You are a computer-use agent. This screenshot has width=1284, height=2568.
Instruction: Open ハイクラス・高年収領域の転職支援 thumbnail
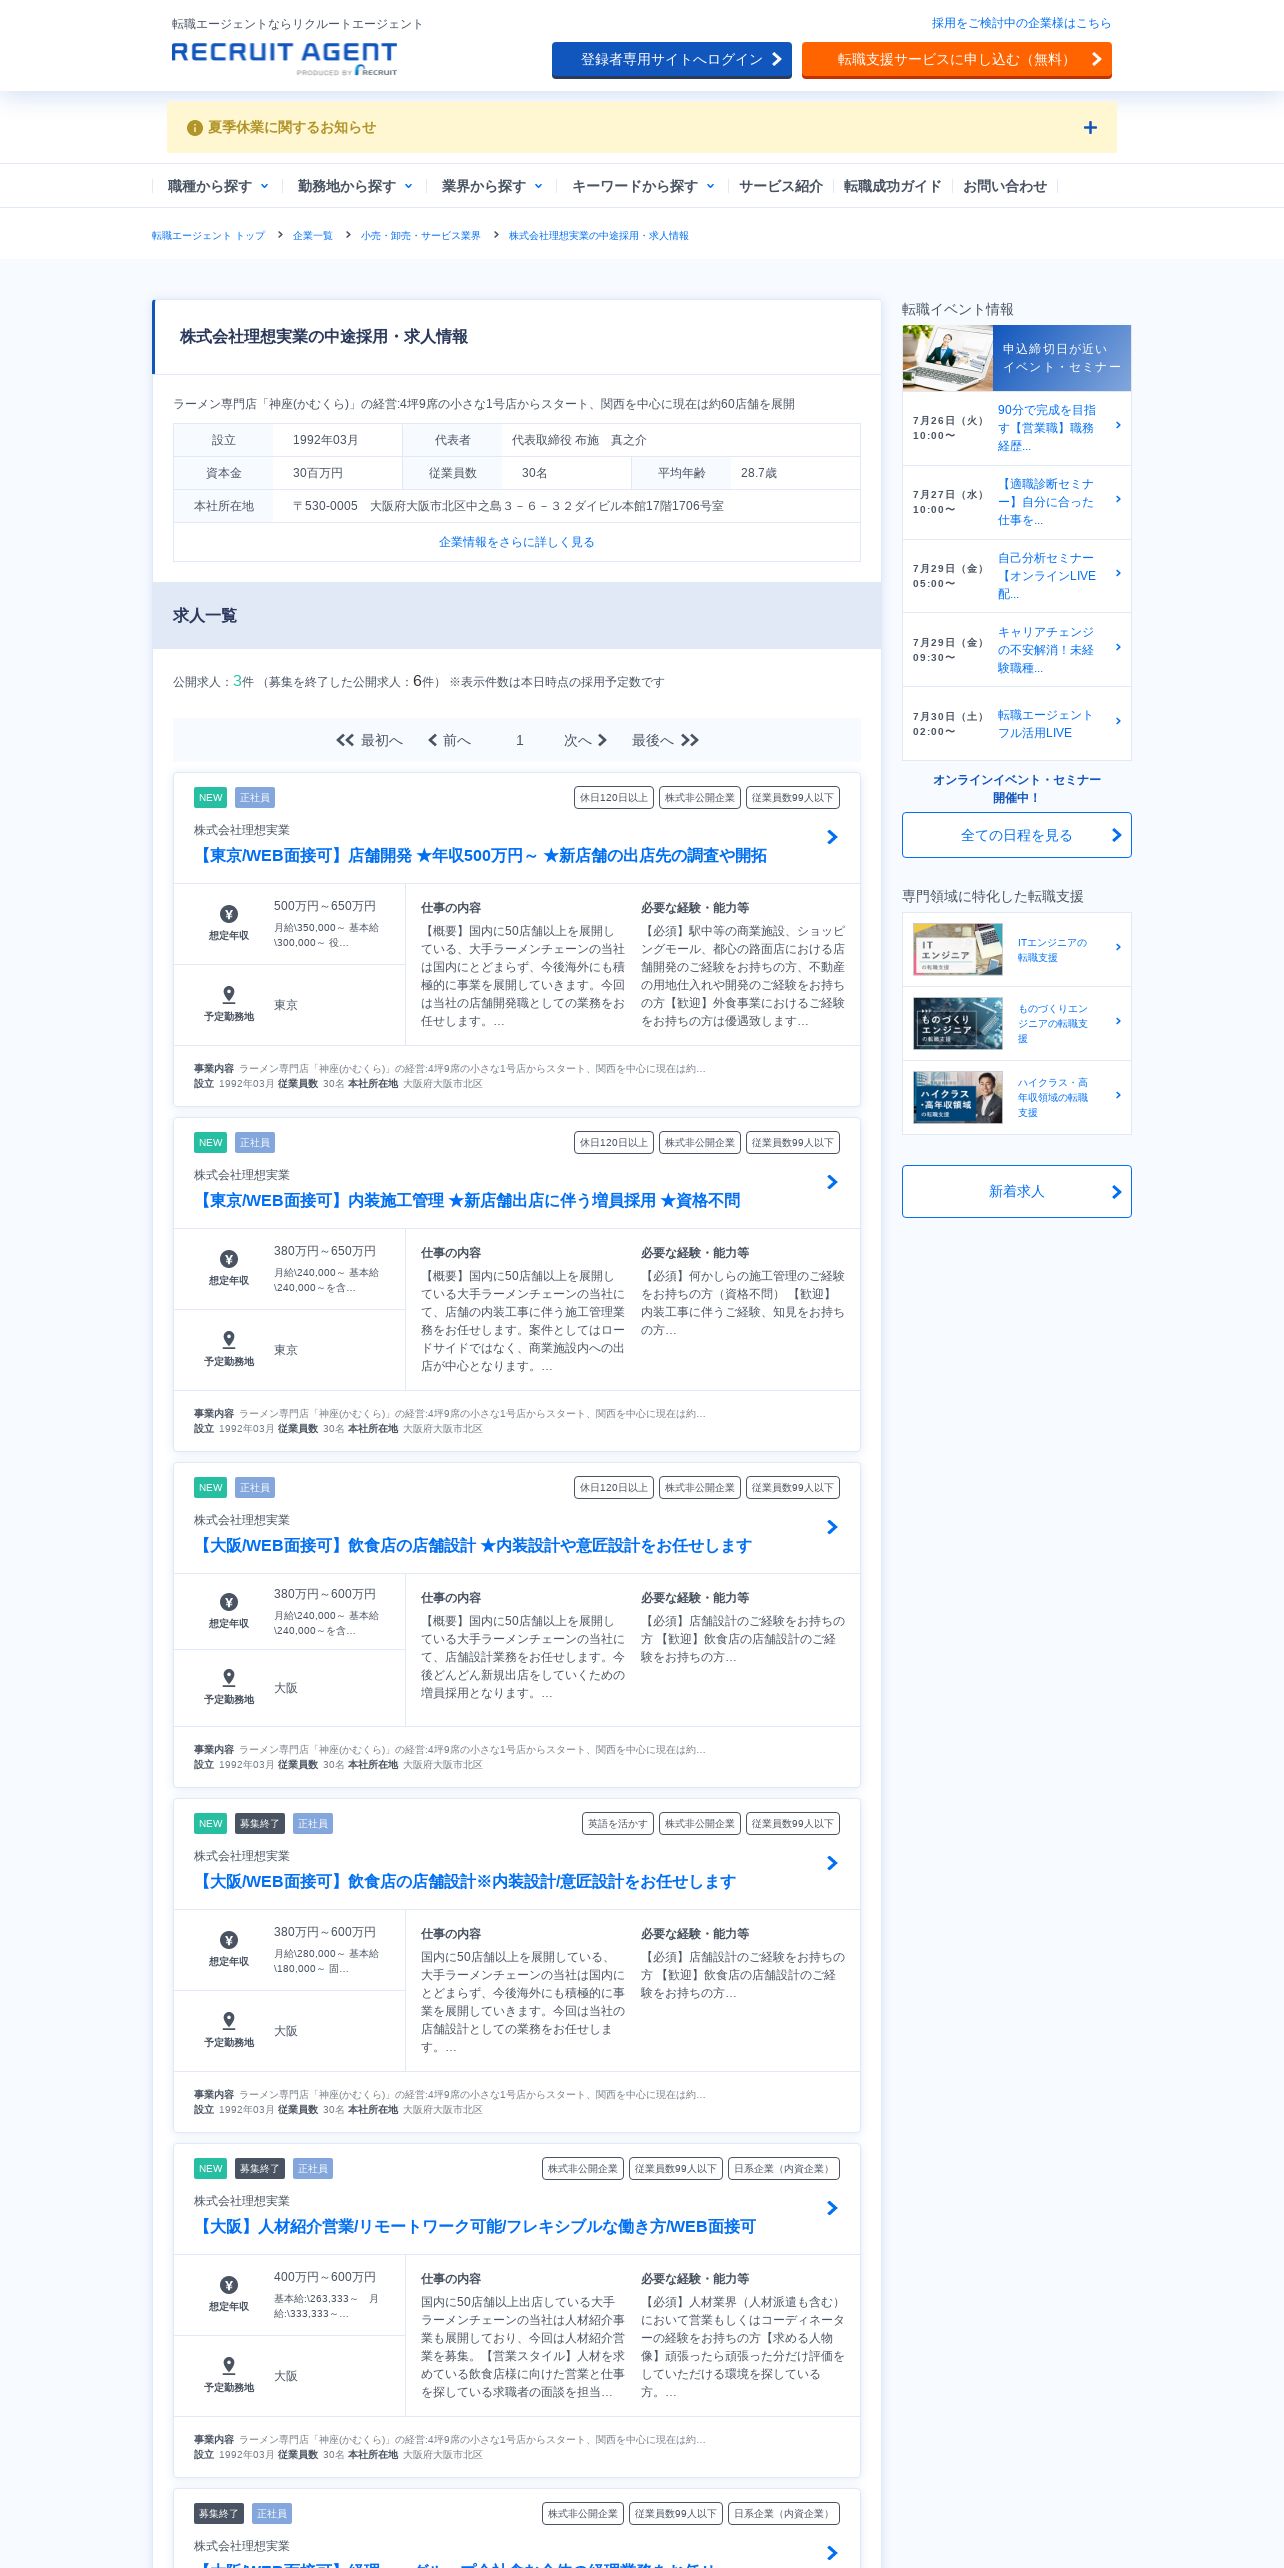pos(958,1097)
